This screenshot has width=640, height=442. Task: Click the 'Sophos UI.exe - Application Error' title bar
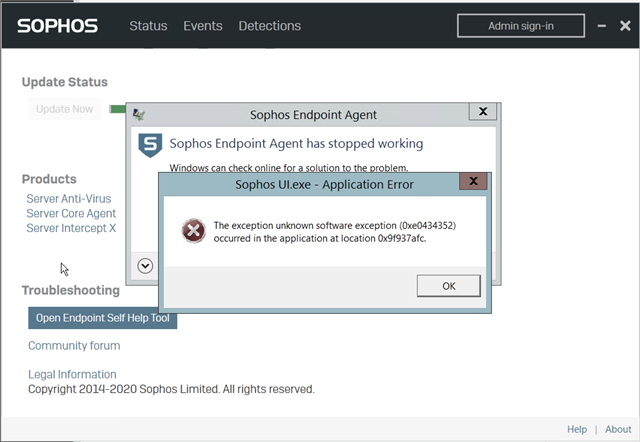click(324, 184)
